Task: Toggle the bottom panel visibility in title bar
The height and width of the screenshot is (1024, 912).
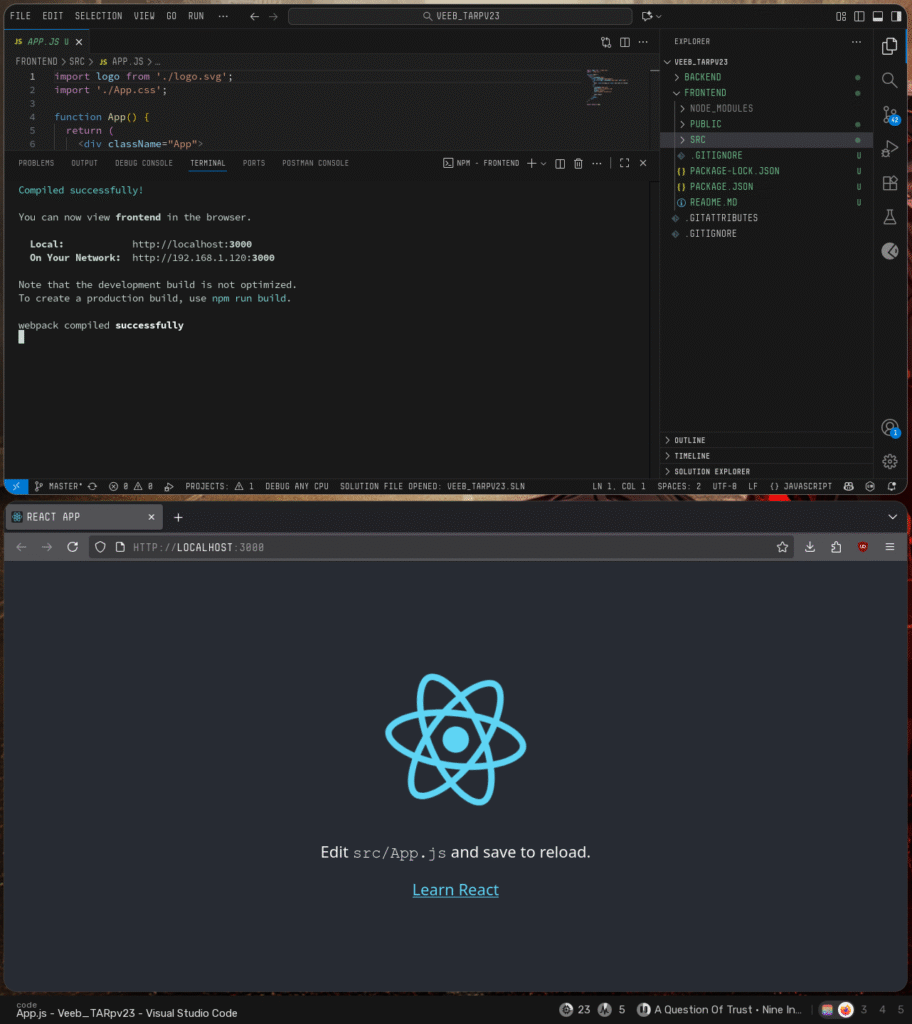Action: (x=877, y=16)
